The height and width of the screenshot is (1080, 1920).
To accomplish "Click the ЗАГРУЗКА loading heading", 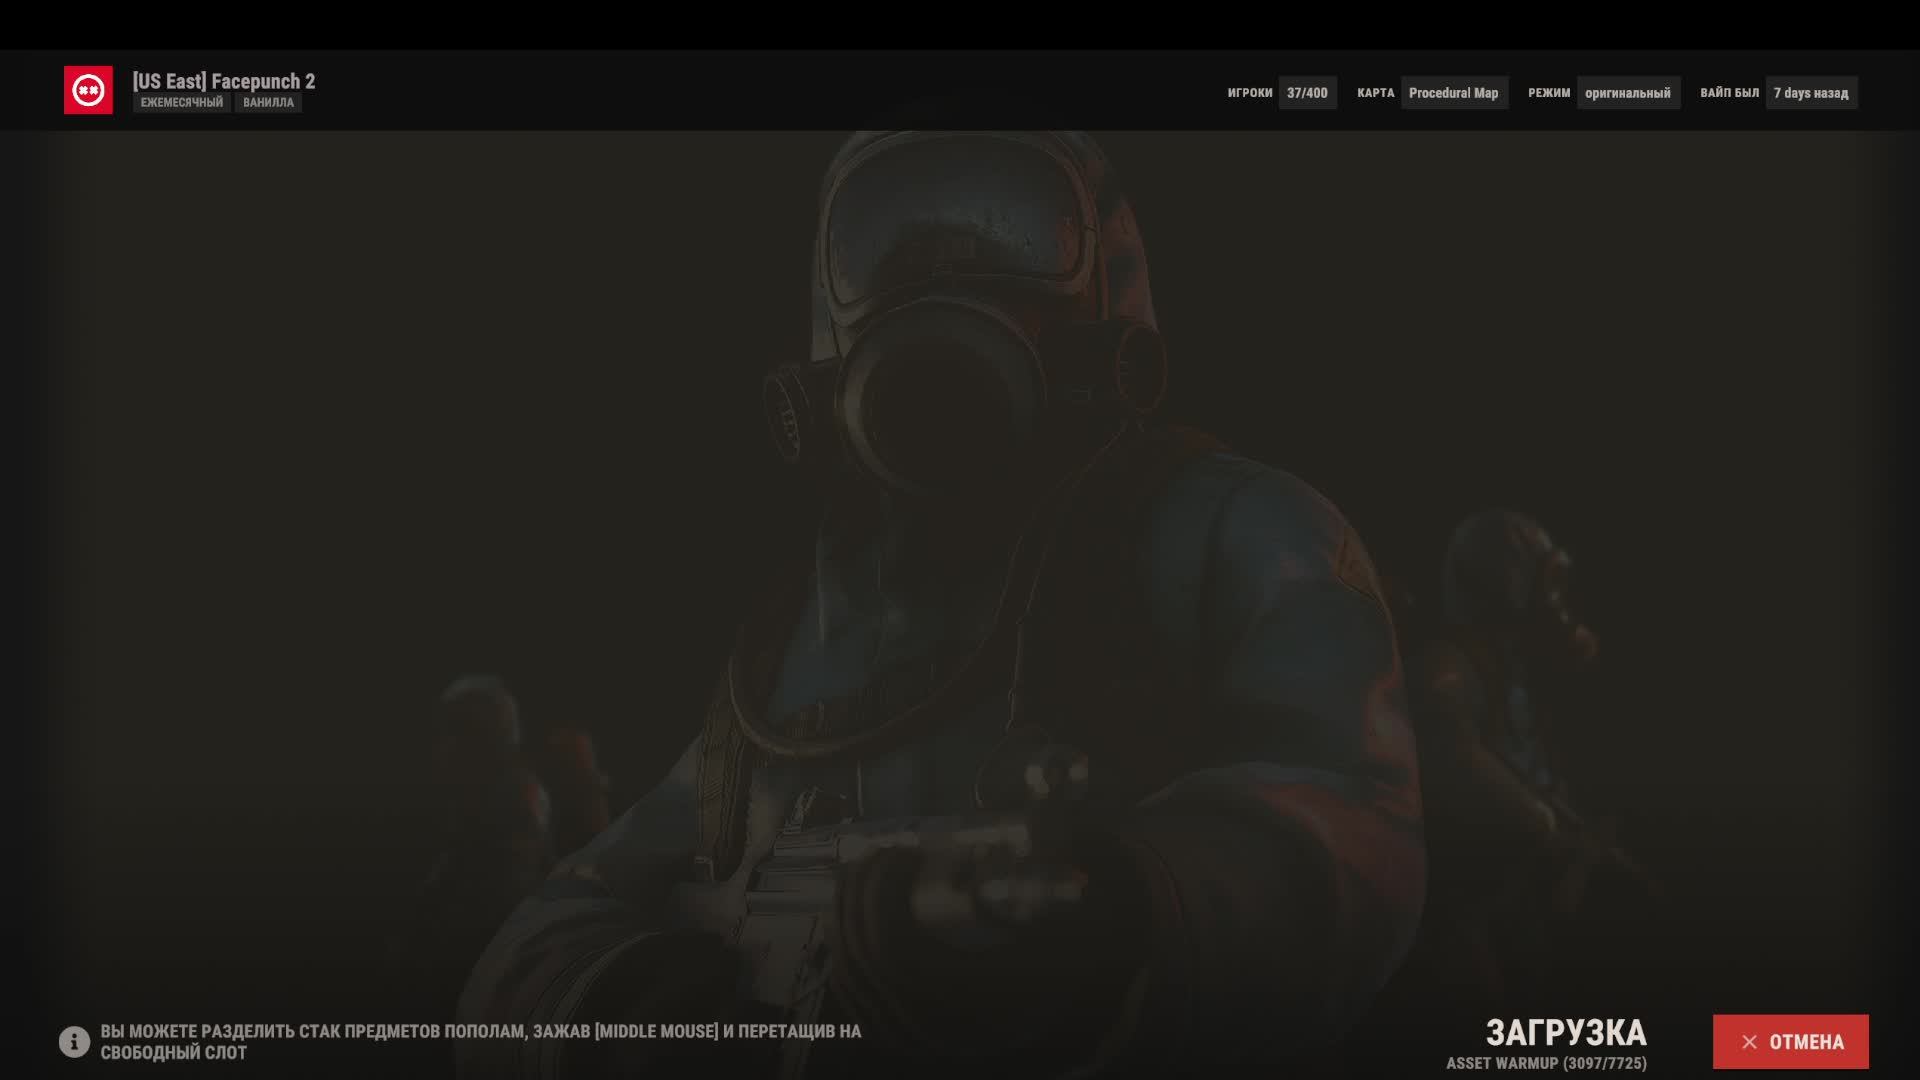I will click(x=1565, y=1032).
